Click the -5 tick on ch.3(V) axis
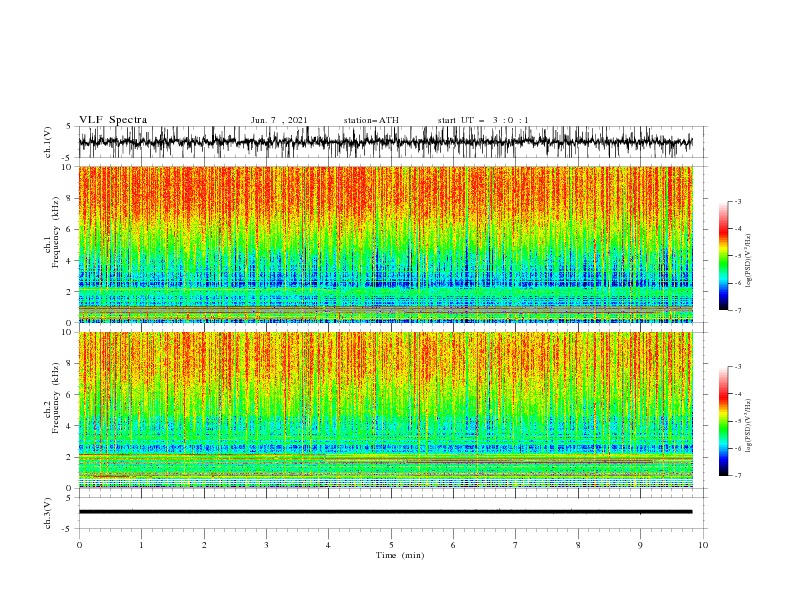 click(67, 529)
